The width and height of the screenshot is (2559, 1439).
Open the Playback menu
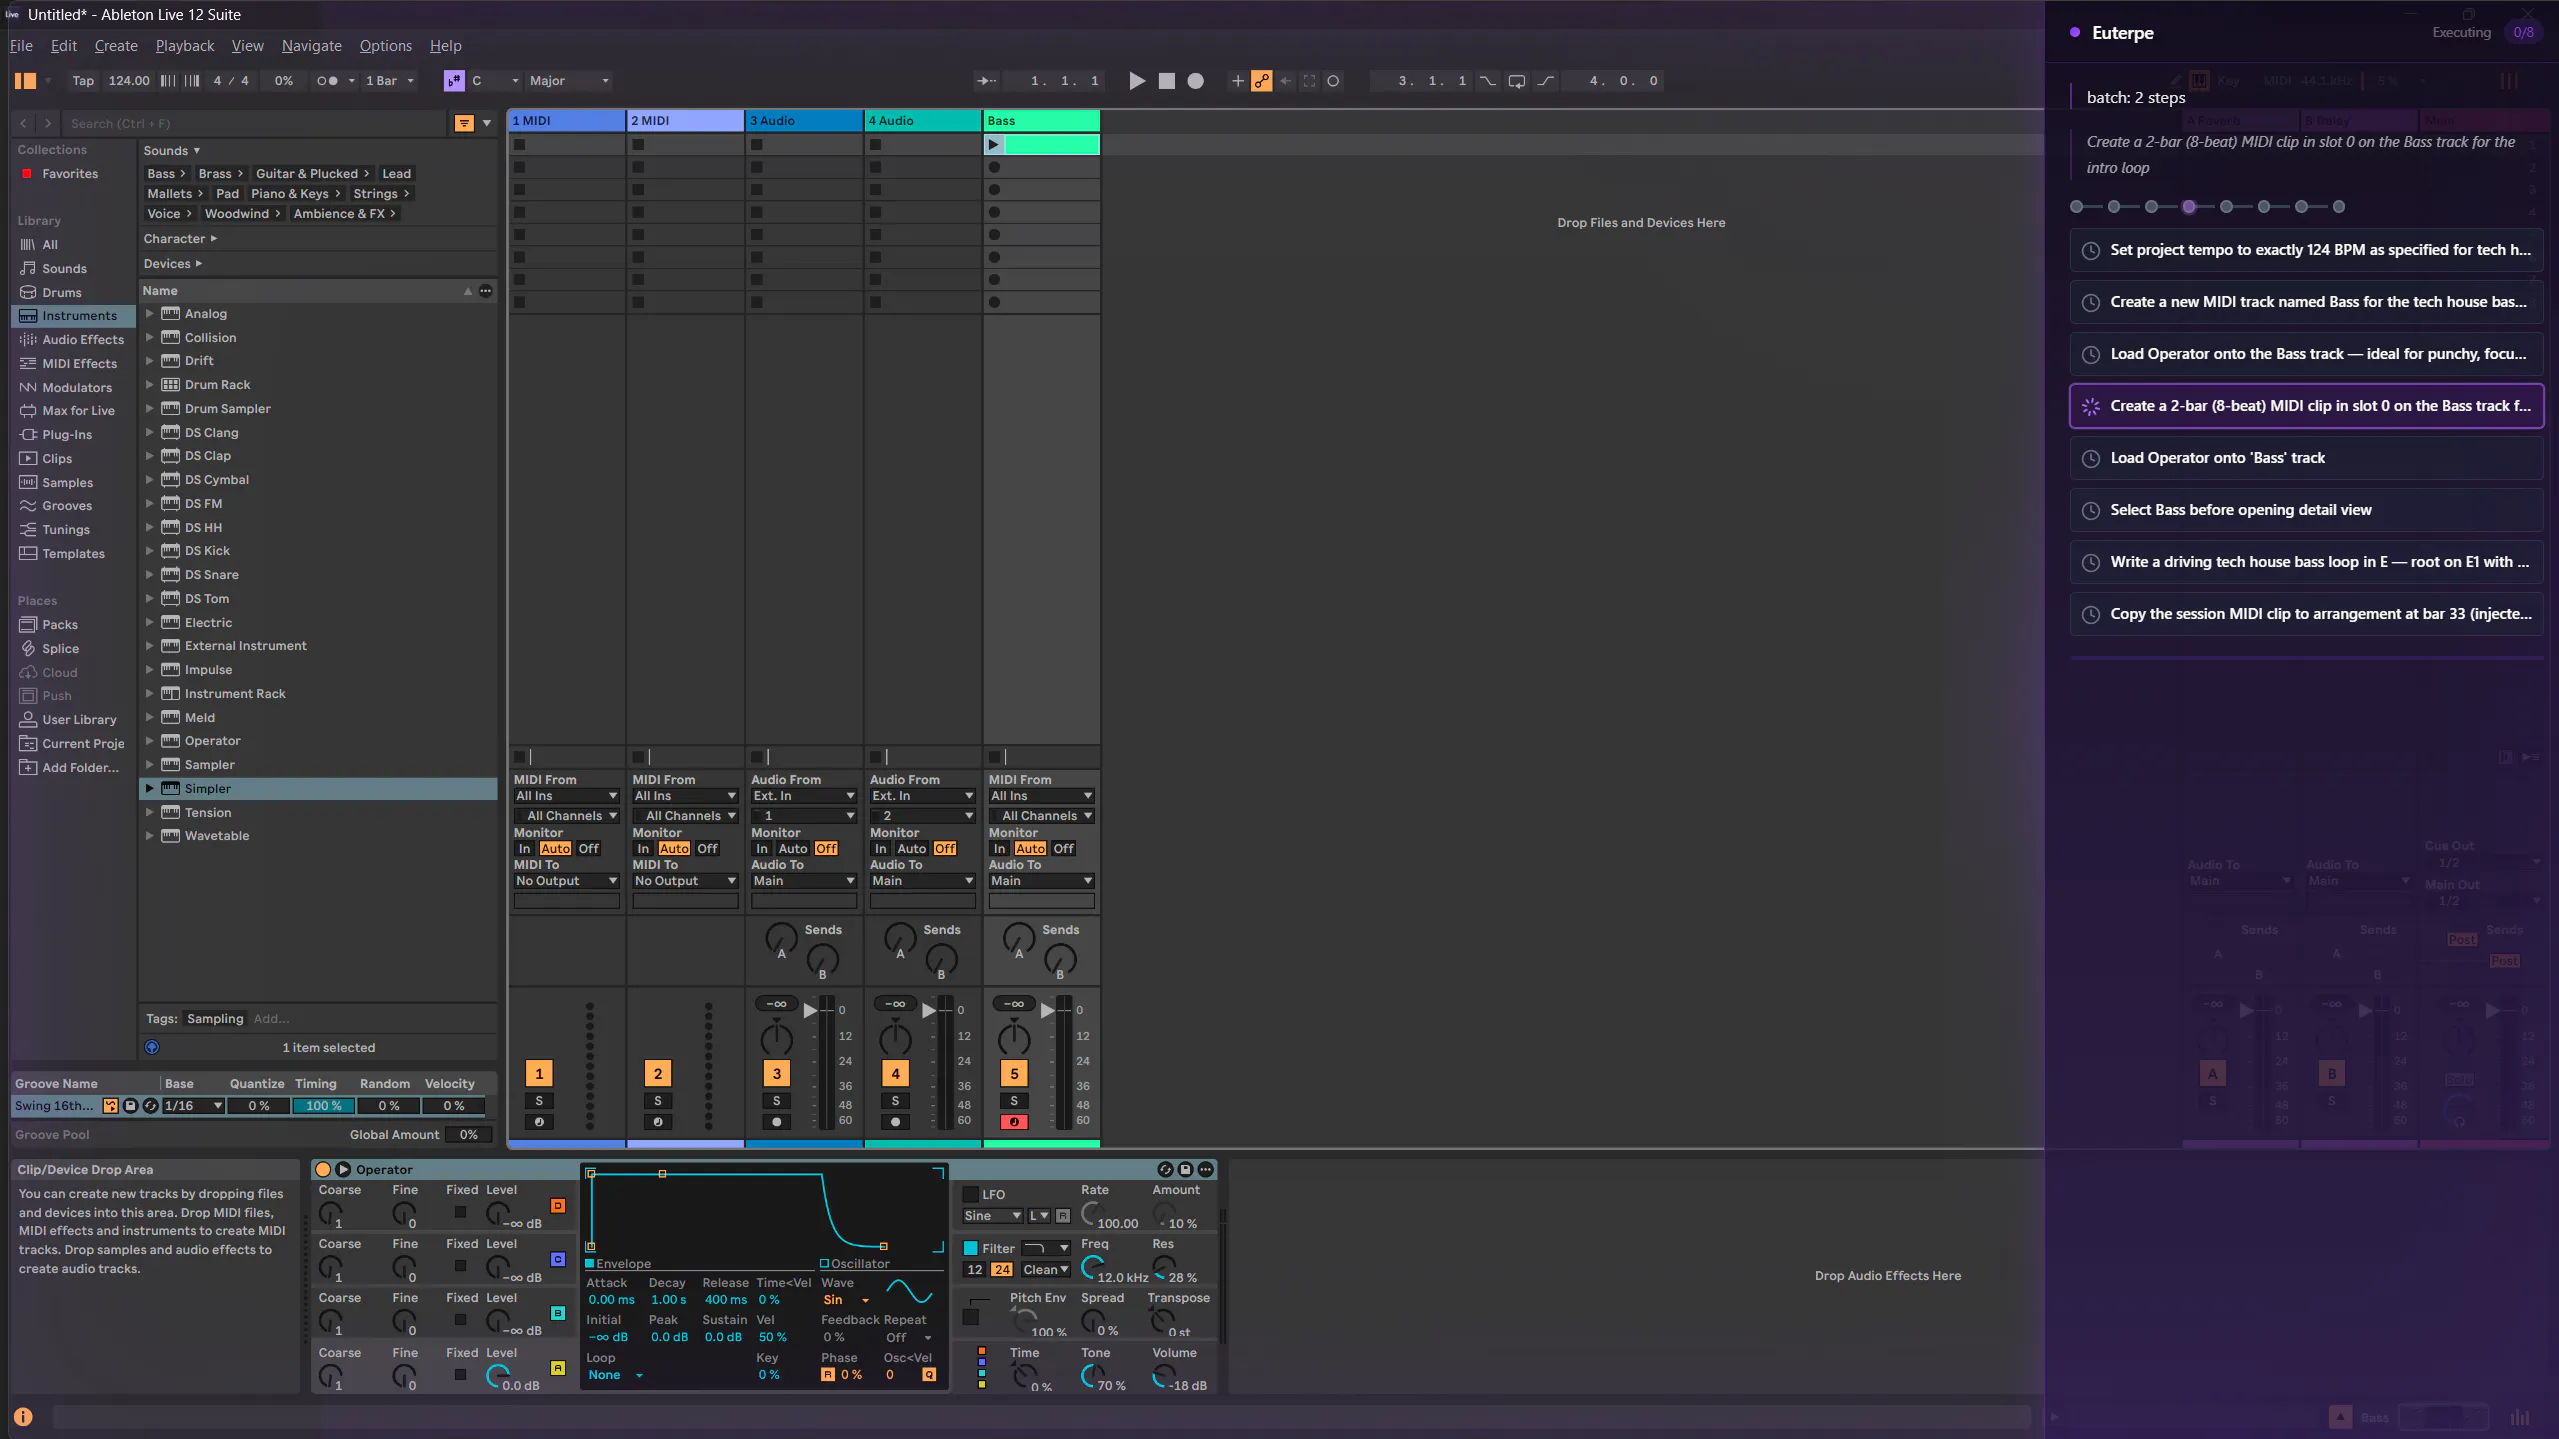pyautogui.click(x=185, y=46)
